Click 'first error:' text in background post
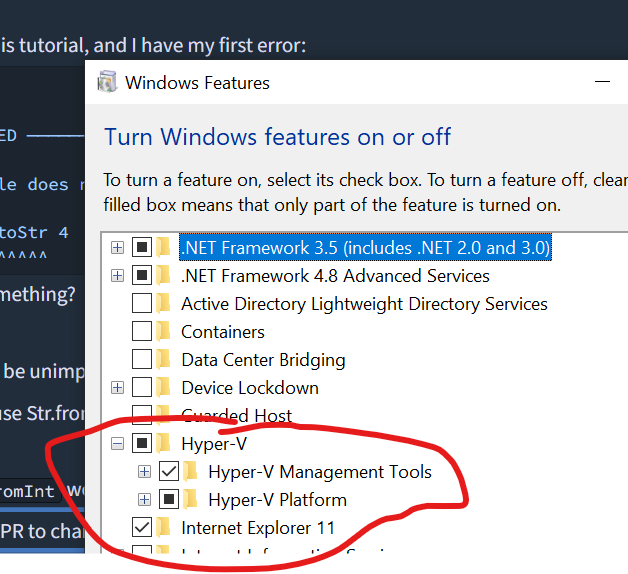This screenshot has height=574, width=628. pos(262,45)
